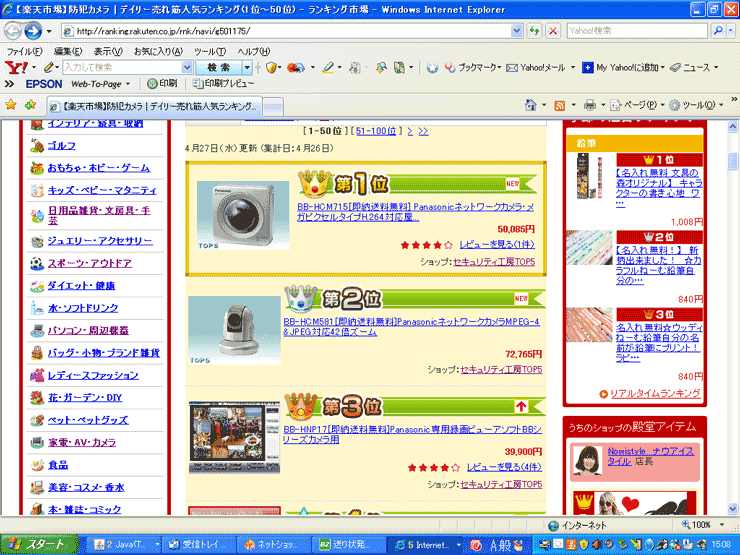This screenshot has height=555, width=740.
Task: Click the Yahoo search magnifier icon
Action: [x=718, y=31]
